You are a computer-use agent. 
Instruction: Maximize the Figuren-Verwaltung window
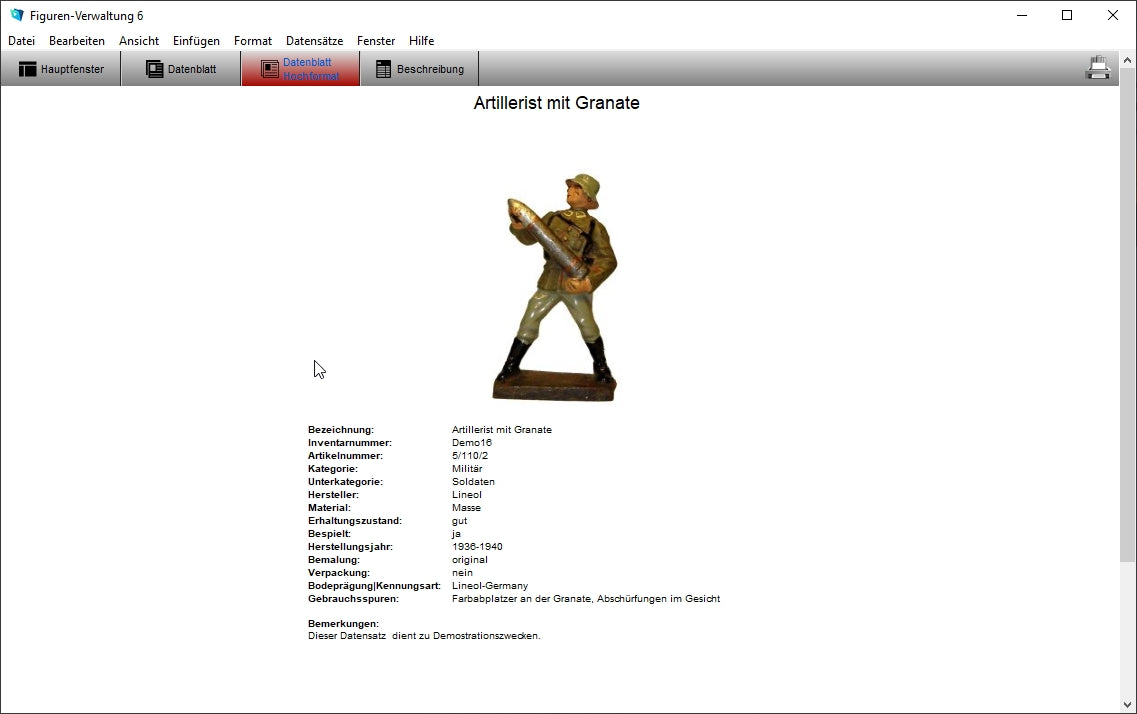click(x=1067, y=15)
